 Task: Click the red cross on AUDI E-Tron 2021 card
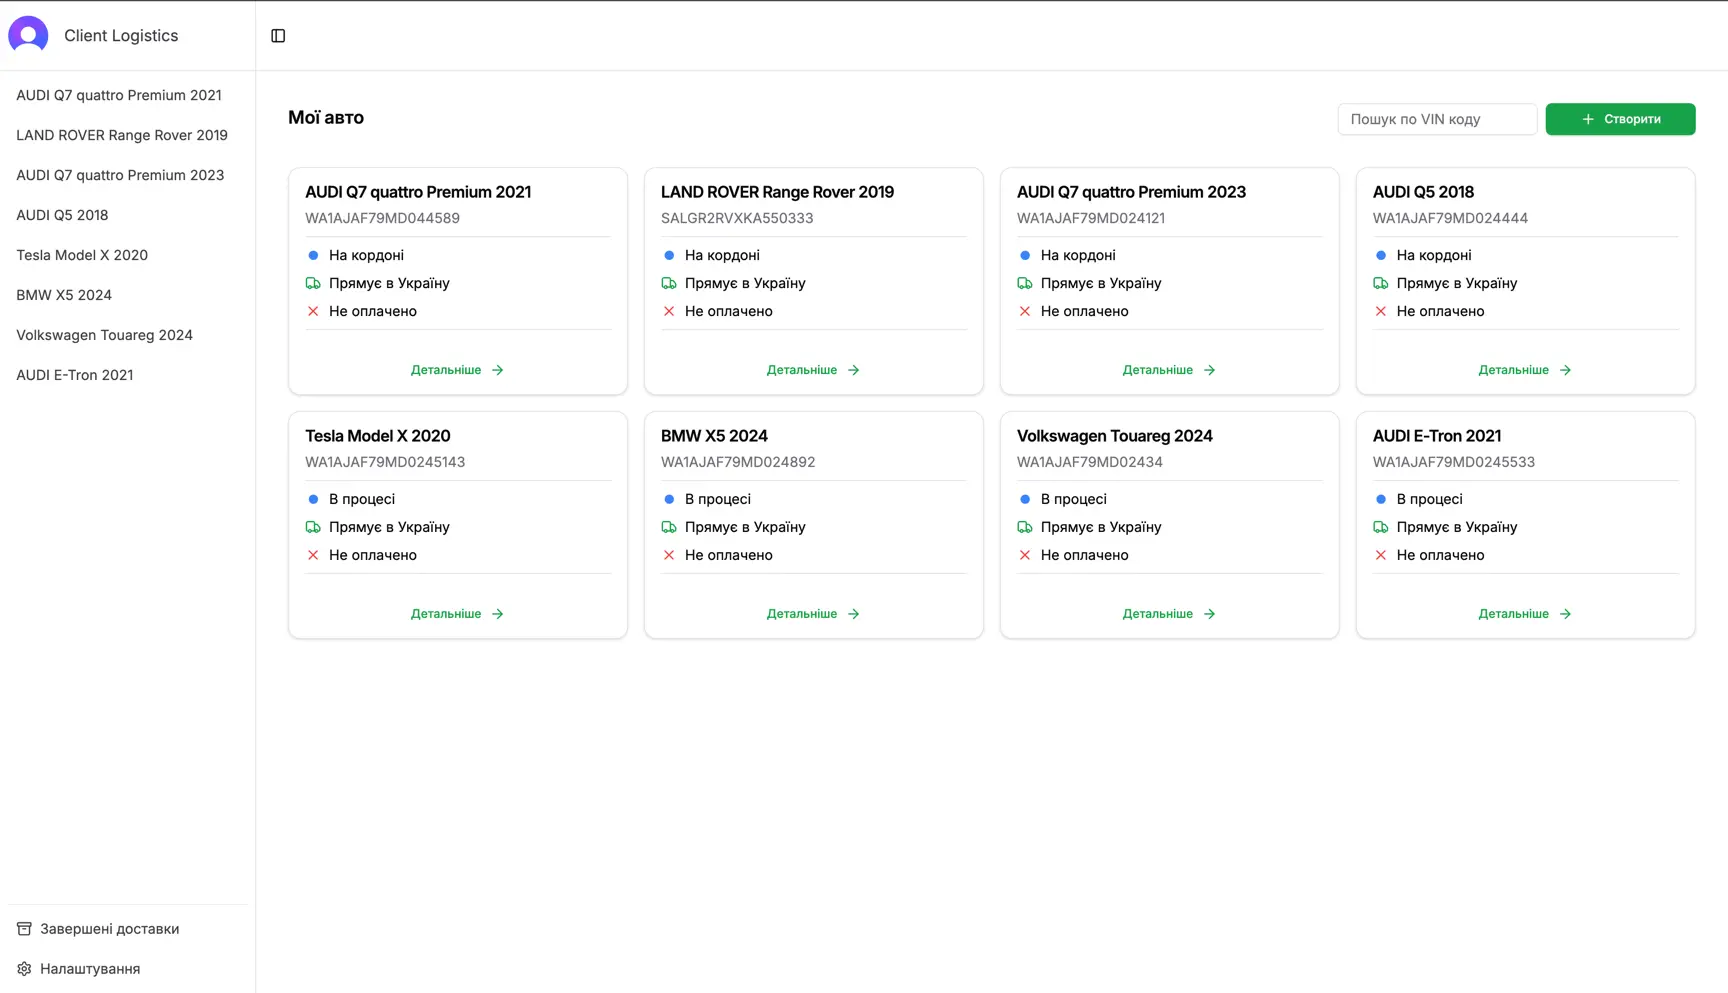coord(1381,555)
